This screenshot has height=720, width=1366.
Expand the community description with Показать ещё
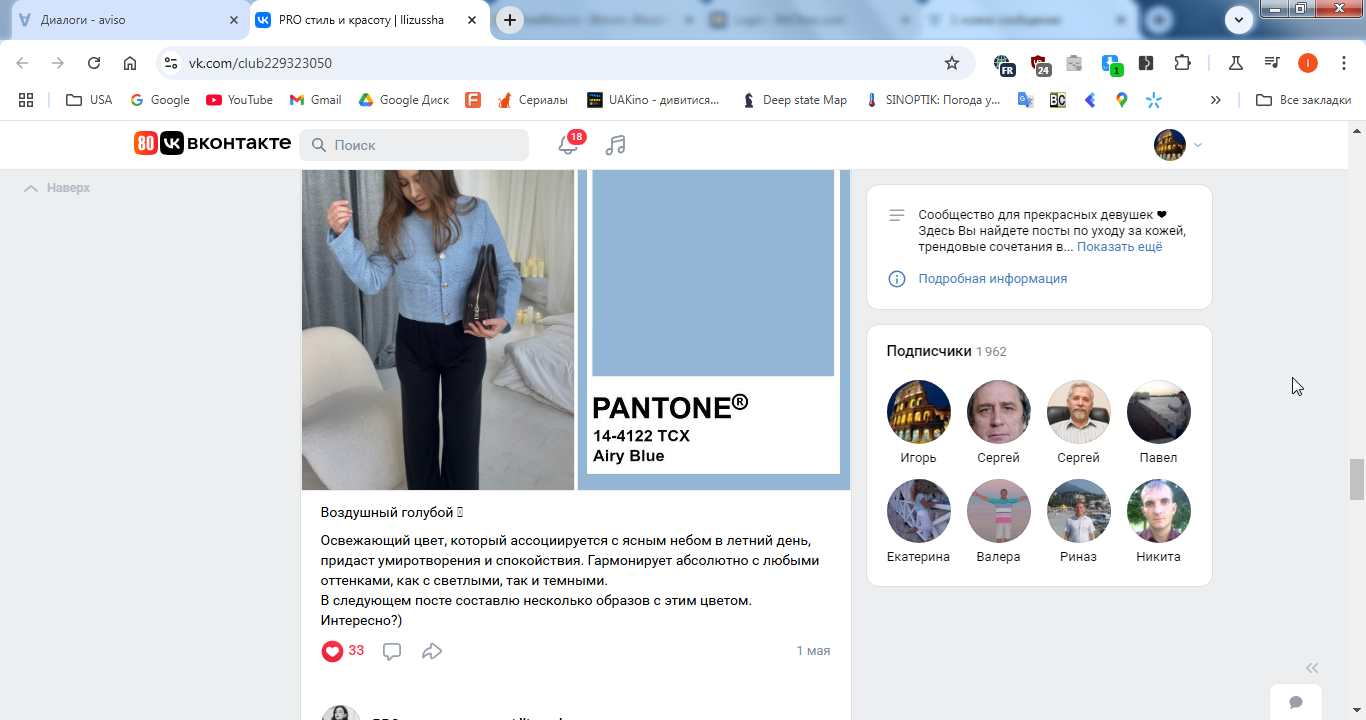(x=1120, y=247)
